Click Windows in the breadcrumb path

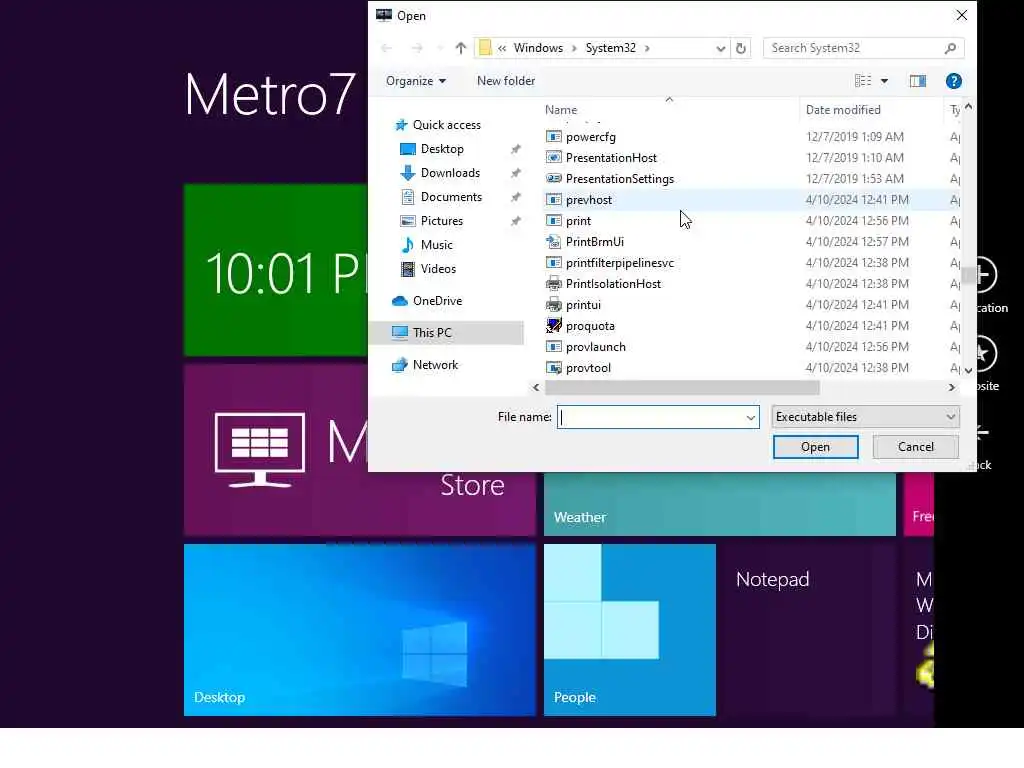tap(538, 48)
